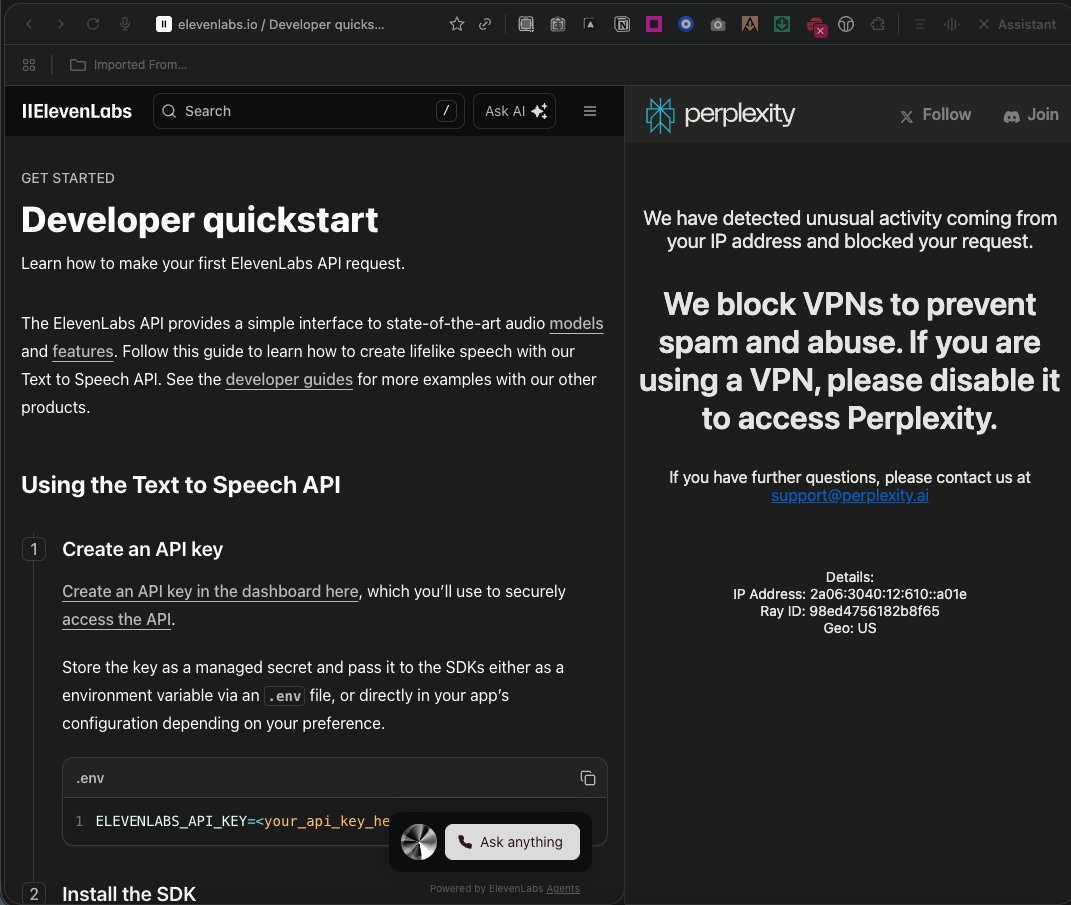Viewport: 1071px width, 905px height.
Task: Open the Ask AI button
Action: click(514, 111)
